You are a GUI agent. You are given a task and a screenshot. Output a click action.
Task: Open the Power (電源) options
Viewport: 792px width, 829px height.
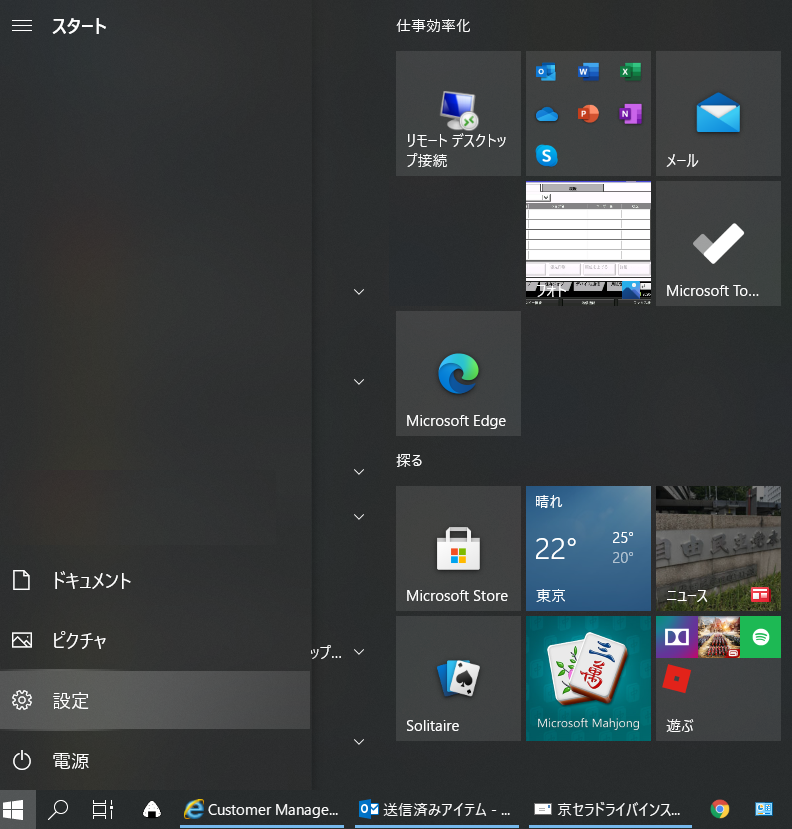coord(155,761)
